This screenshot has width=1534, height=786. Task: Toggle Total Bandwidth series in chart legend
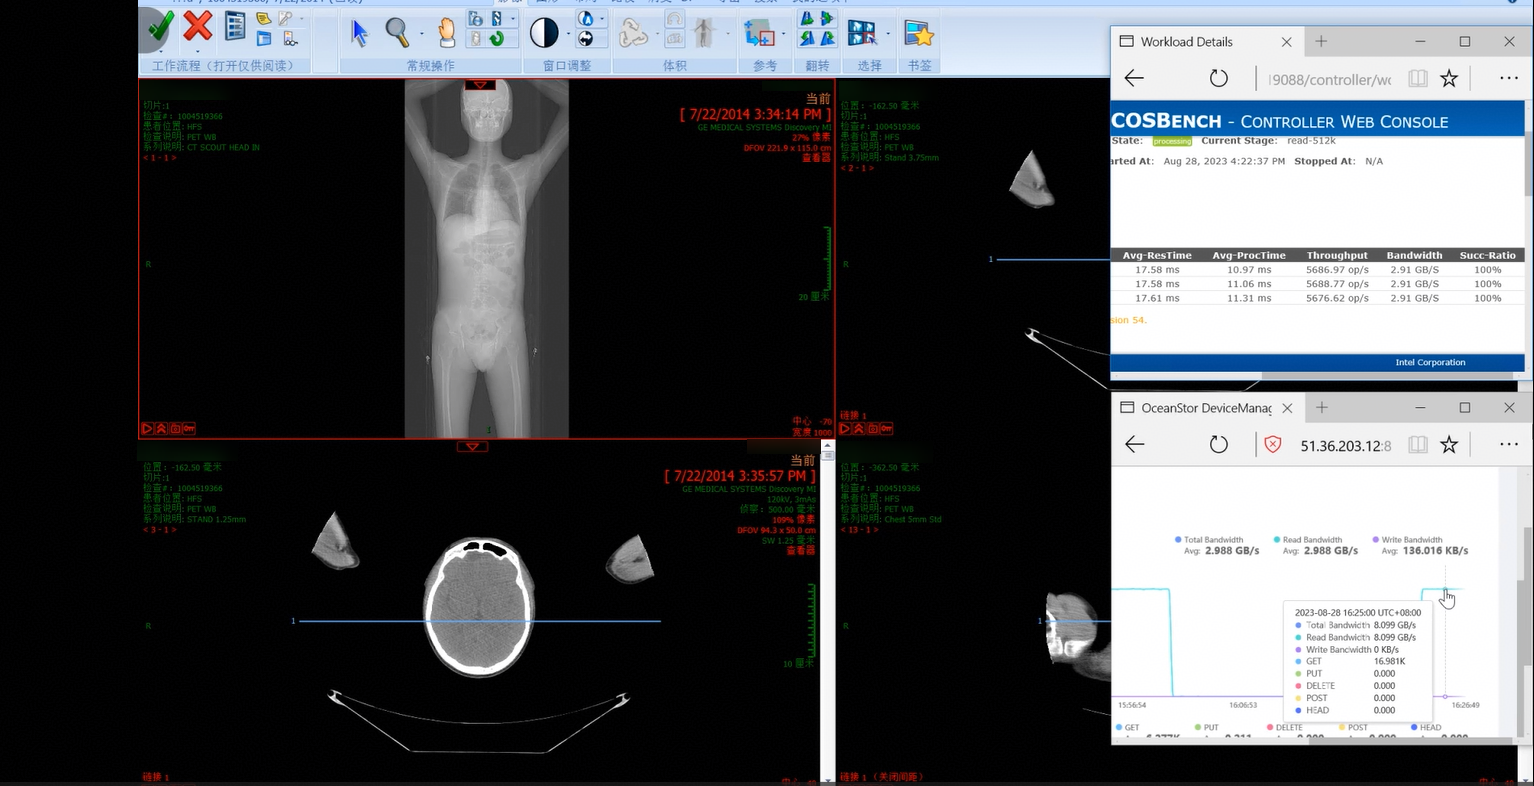click(x=1210, y=540)
